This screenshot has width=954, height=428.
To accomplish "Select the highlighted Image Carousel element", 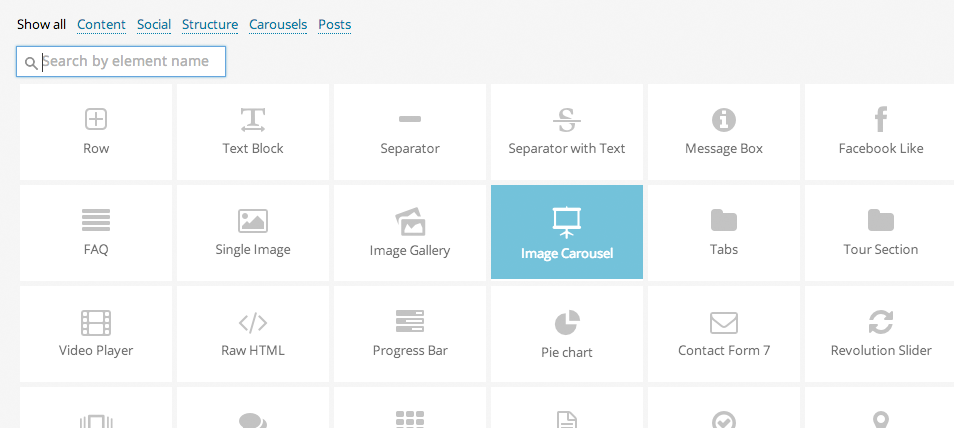I will tap(567, 232).
